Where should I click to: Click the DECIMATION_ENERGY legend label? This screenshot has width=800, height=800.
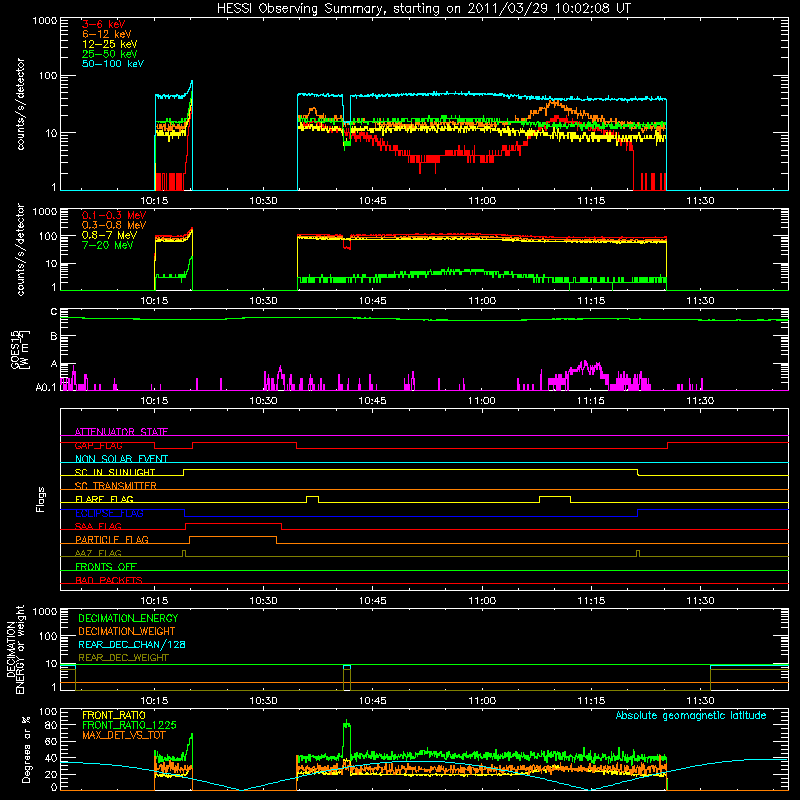128,618
